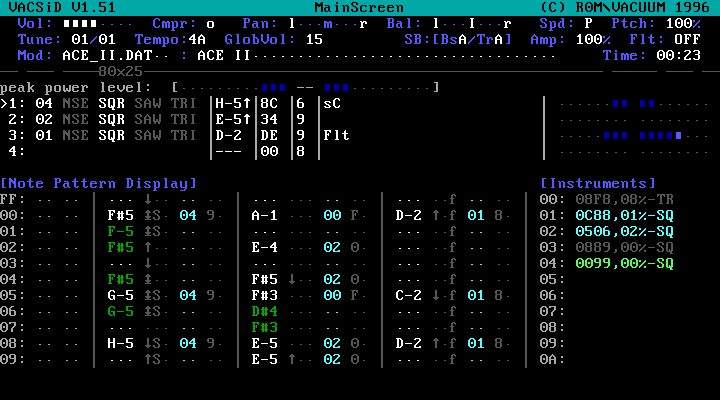Image resolution: width=720 pixels, height=400 pixels.
Task: Click the MainScreen title
Action: 359,7
